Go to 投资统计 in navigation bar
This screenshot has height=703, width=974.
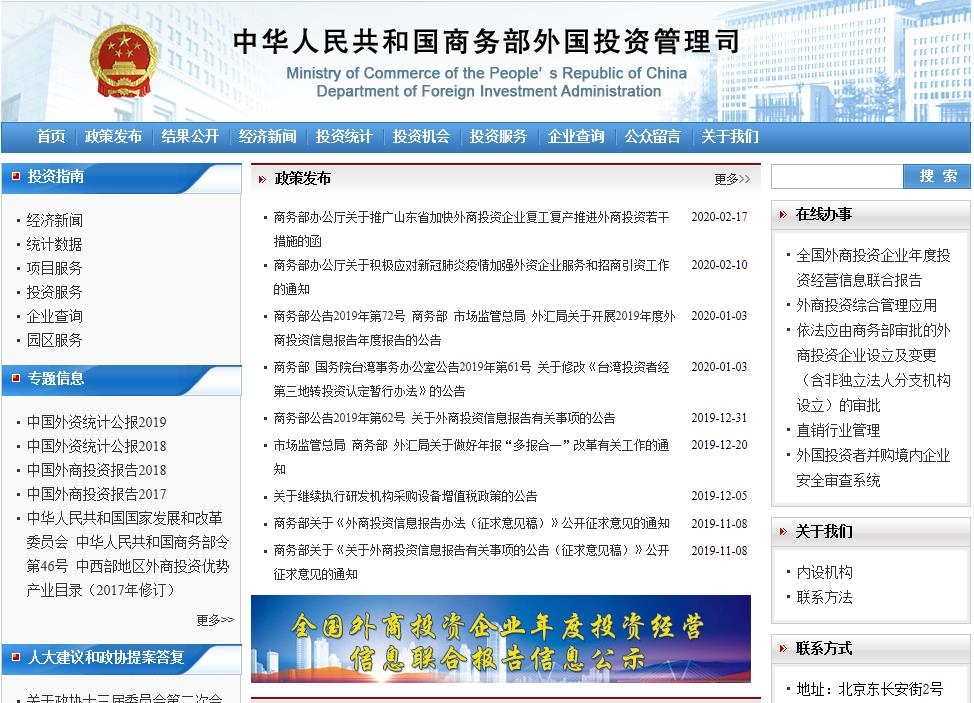click(344, 137)
